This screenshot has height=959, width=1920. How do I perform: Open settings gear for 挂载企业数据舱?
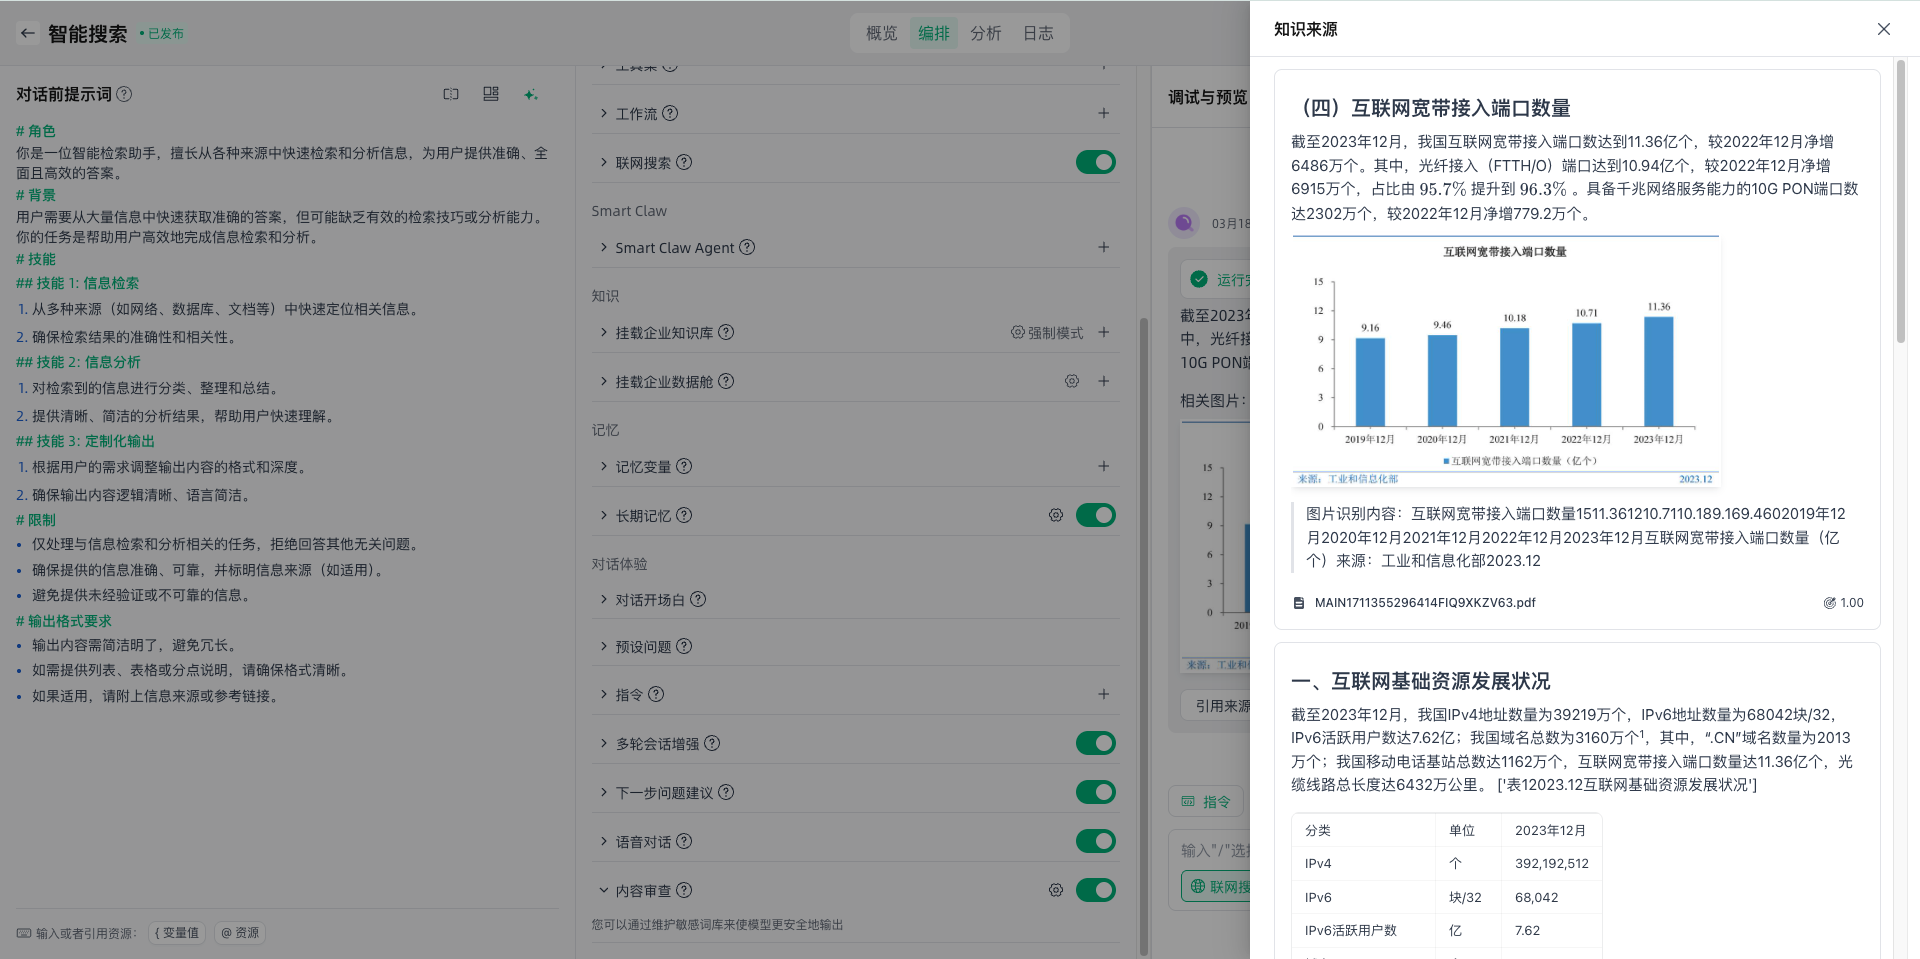(x=1071, y=381)
